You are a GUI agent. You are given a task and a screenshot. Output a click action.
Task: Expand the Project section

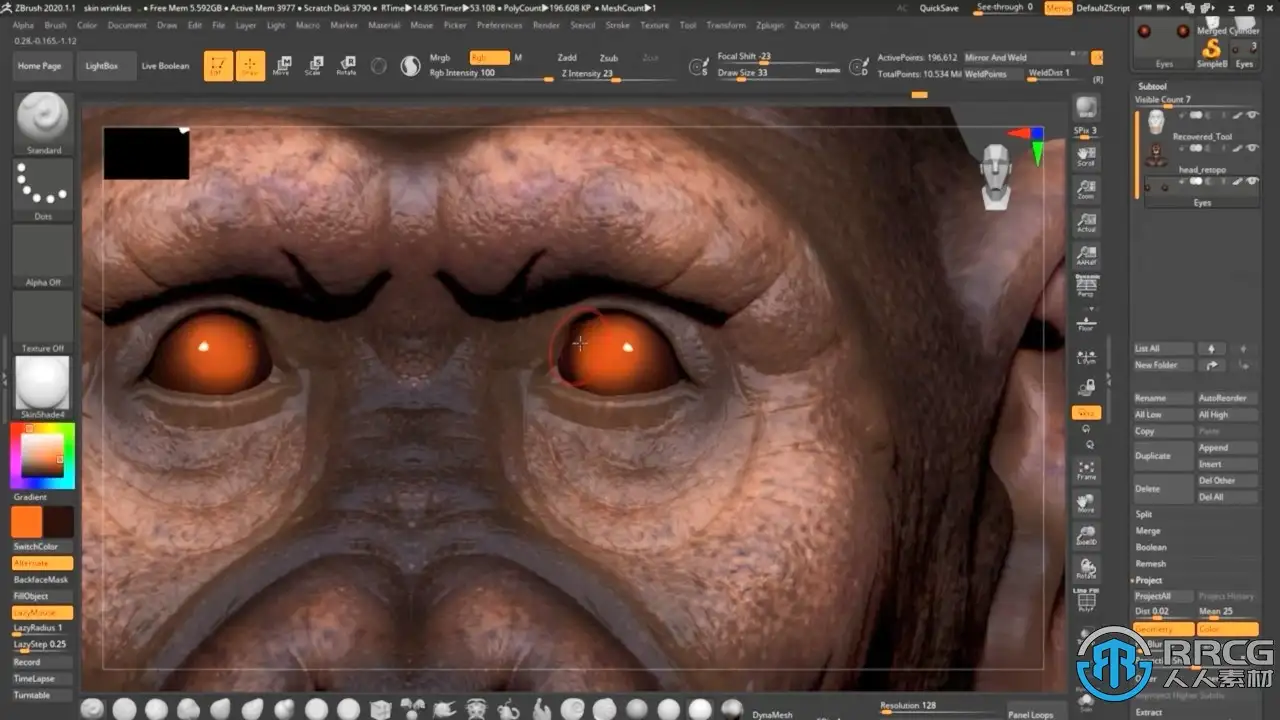coord(1149,580)
